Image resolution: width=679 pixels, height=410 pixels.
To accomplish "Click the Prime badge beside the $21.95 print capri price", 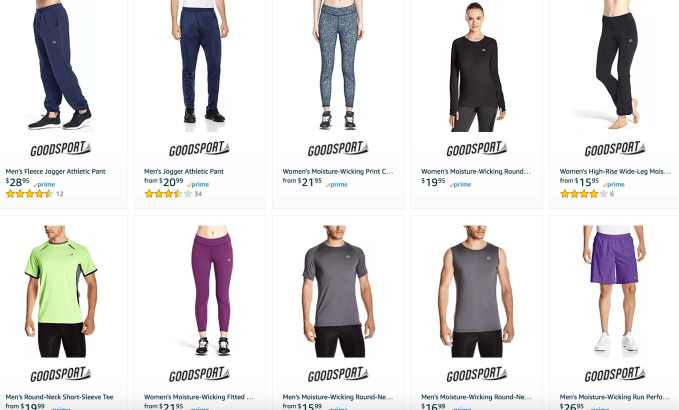I will (x=336, y=184).
